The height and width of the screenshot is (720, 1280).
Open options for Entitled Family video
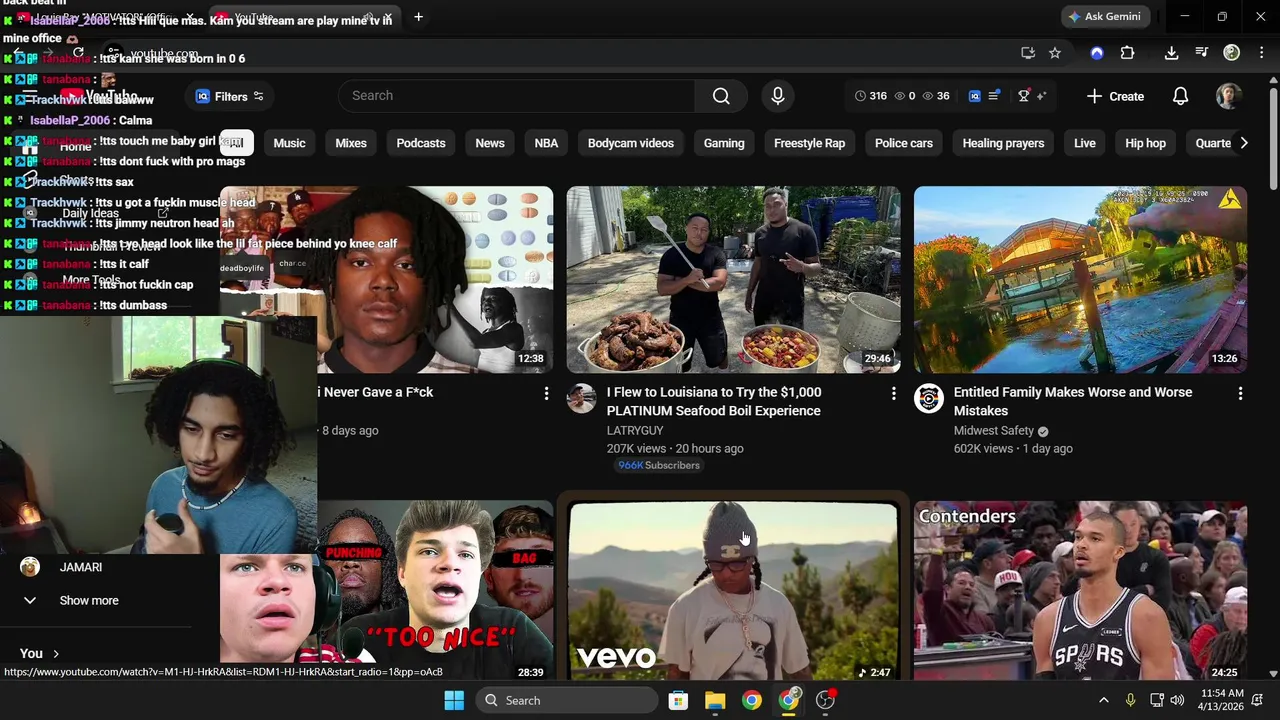click(x=1240, y=394)
